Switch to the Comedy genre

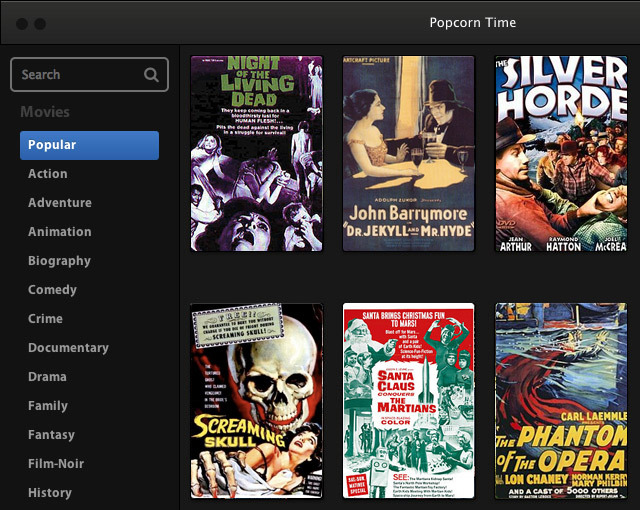pos(52,290)
